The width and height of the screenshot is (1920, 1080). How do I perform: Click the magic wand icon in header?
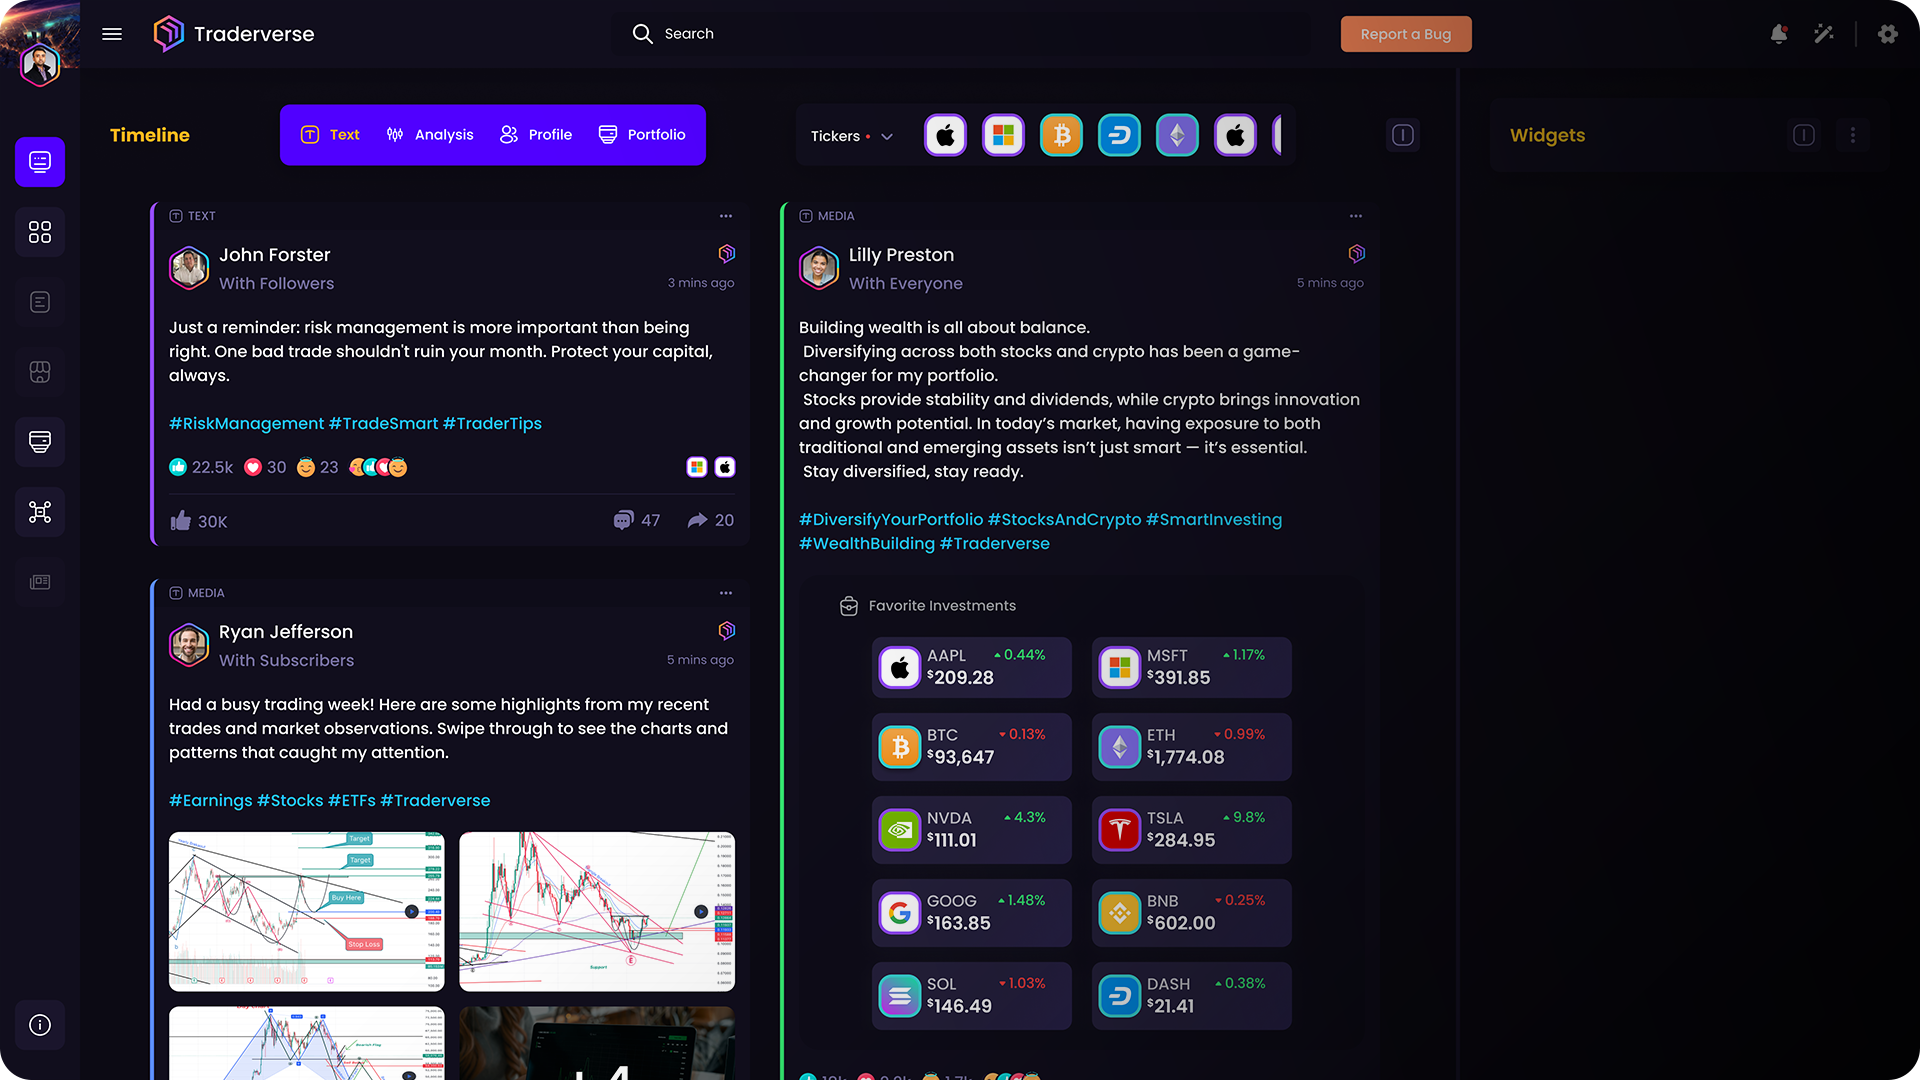(1824, 34)
